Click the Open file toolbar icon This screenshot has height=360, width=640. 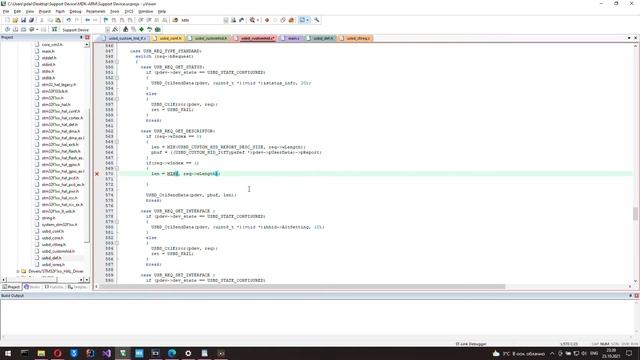15,20
